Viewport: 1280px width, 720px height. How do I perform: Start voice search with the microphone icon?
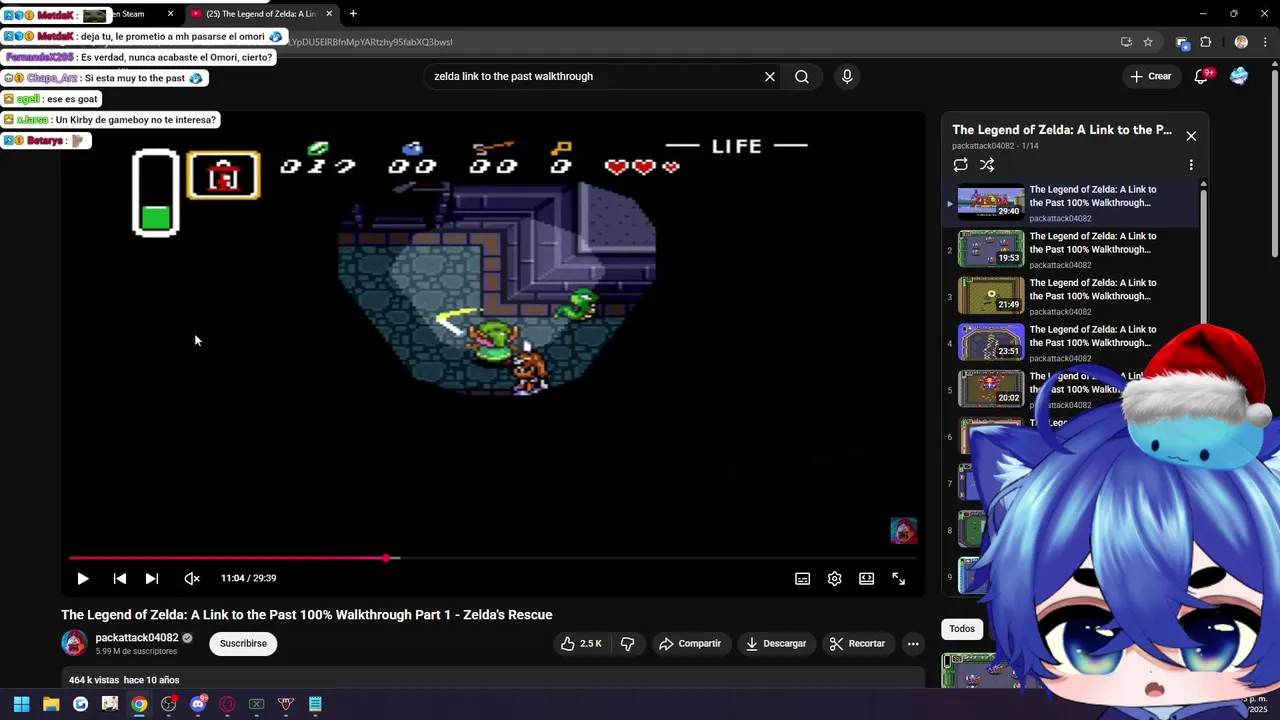tap(847, 76)
